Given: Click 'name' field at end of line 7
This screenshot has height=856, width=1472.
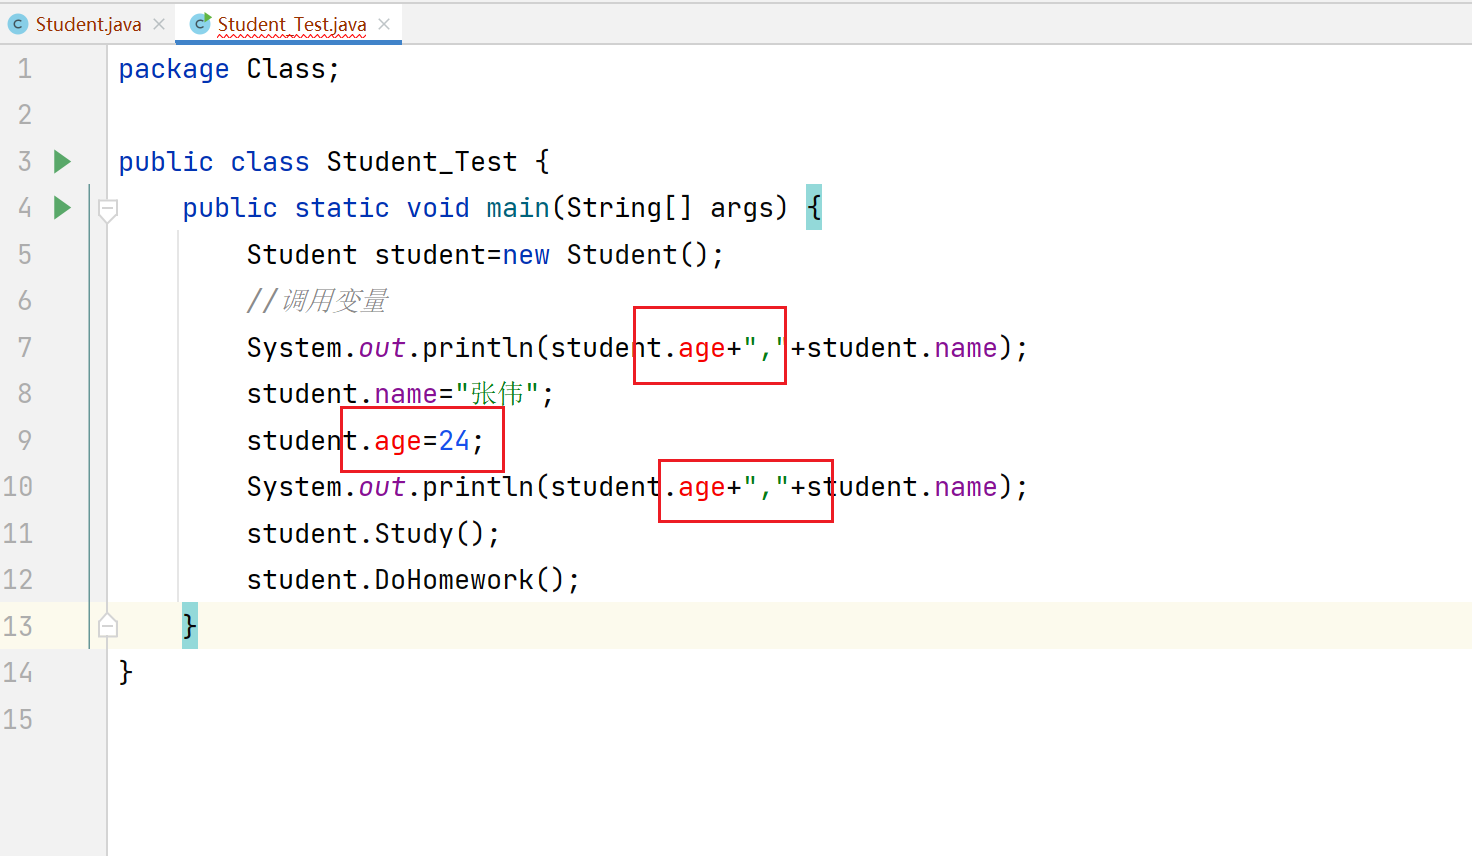Looking at the screenshot, I should [x=966, y=348].
